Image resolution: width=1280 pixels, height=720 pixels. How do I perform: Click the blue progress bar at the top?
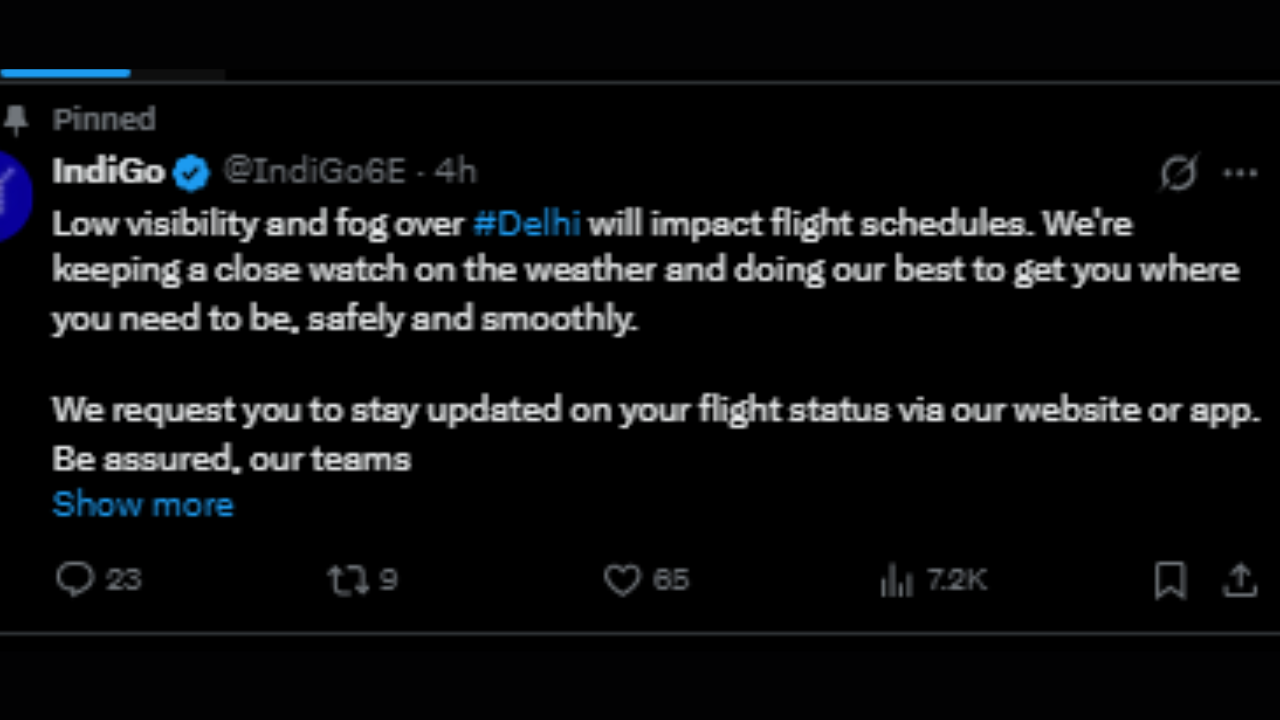[x=65, y=72]
